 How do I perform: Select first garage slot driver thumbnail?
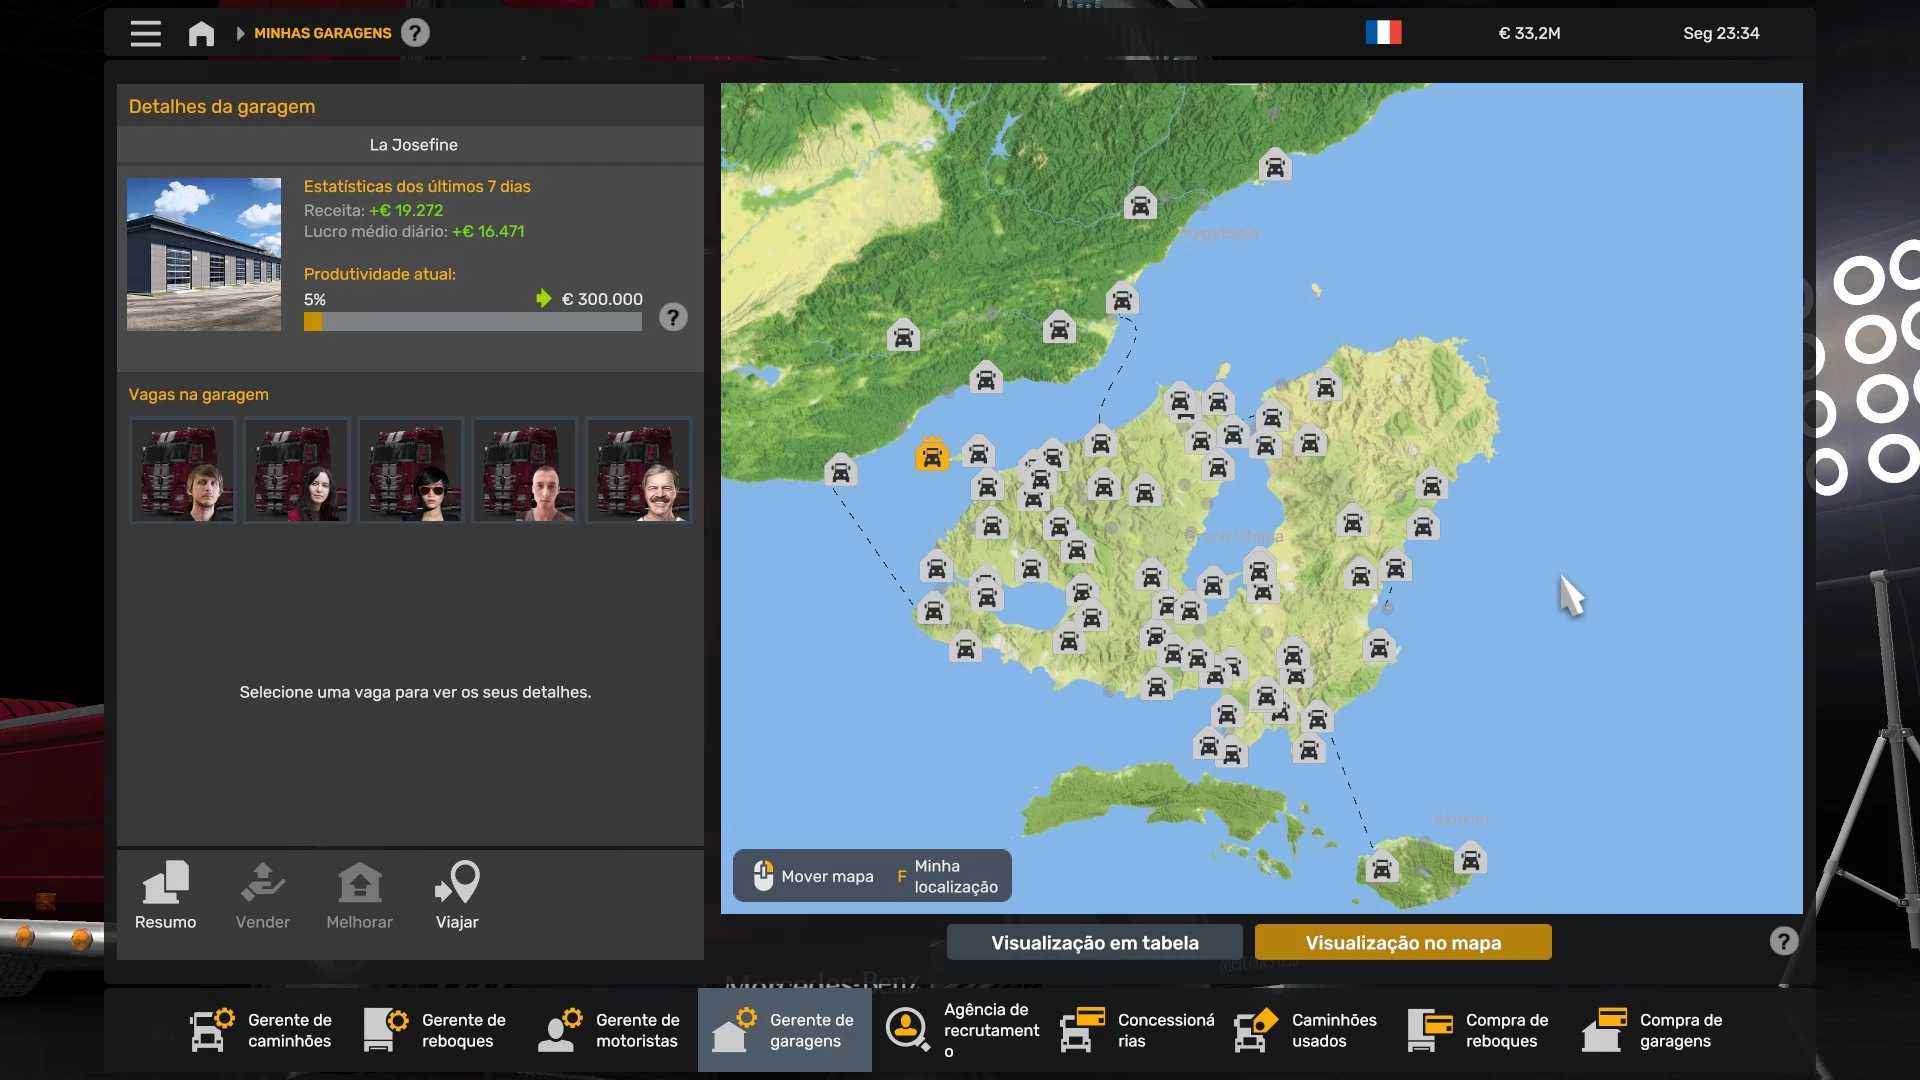(x=182, y=470)
